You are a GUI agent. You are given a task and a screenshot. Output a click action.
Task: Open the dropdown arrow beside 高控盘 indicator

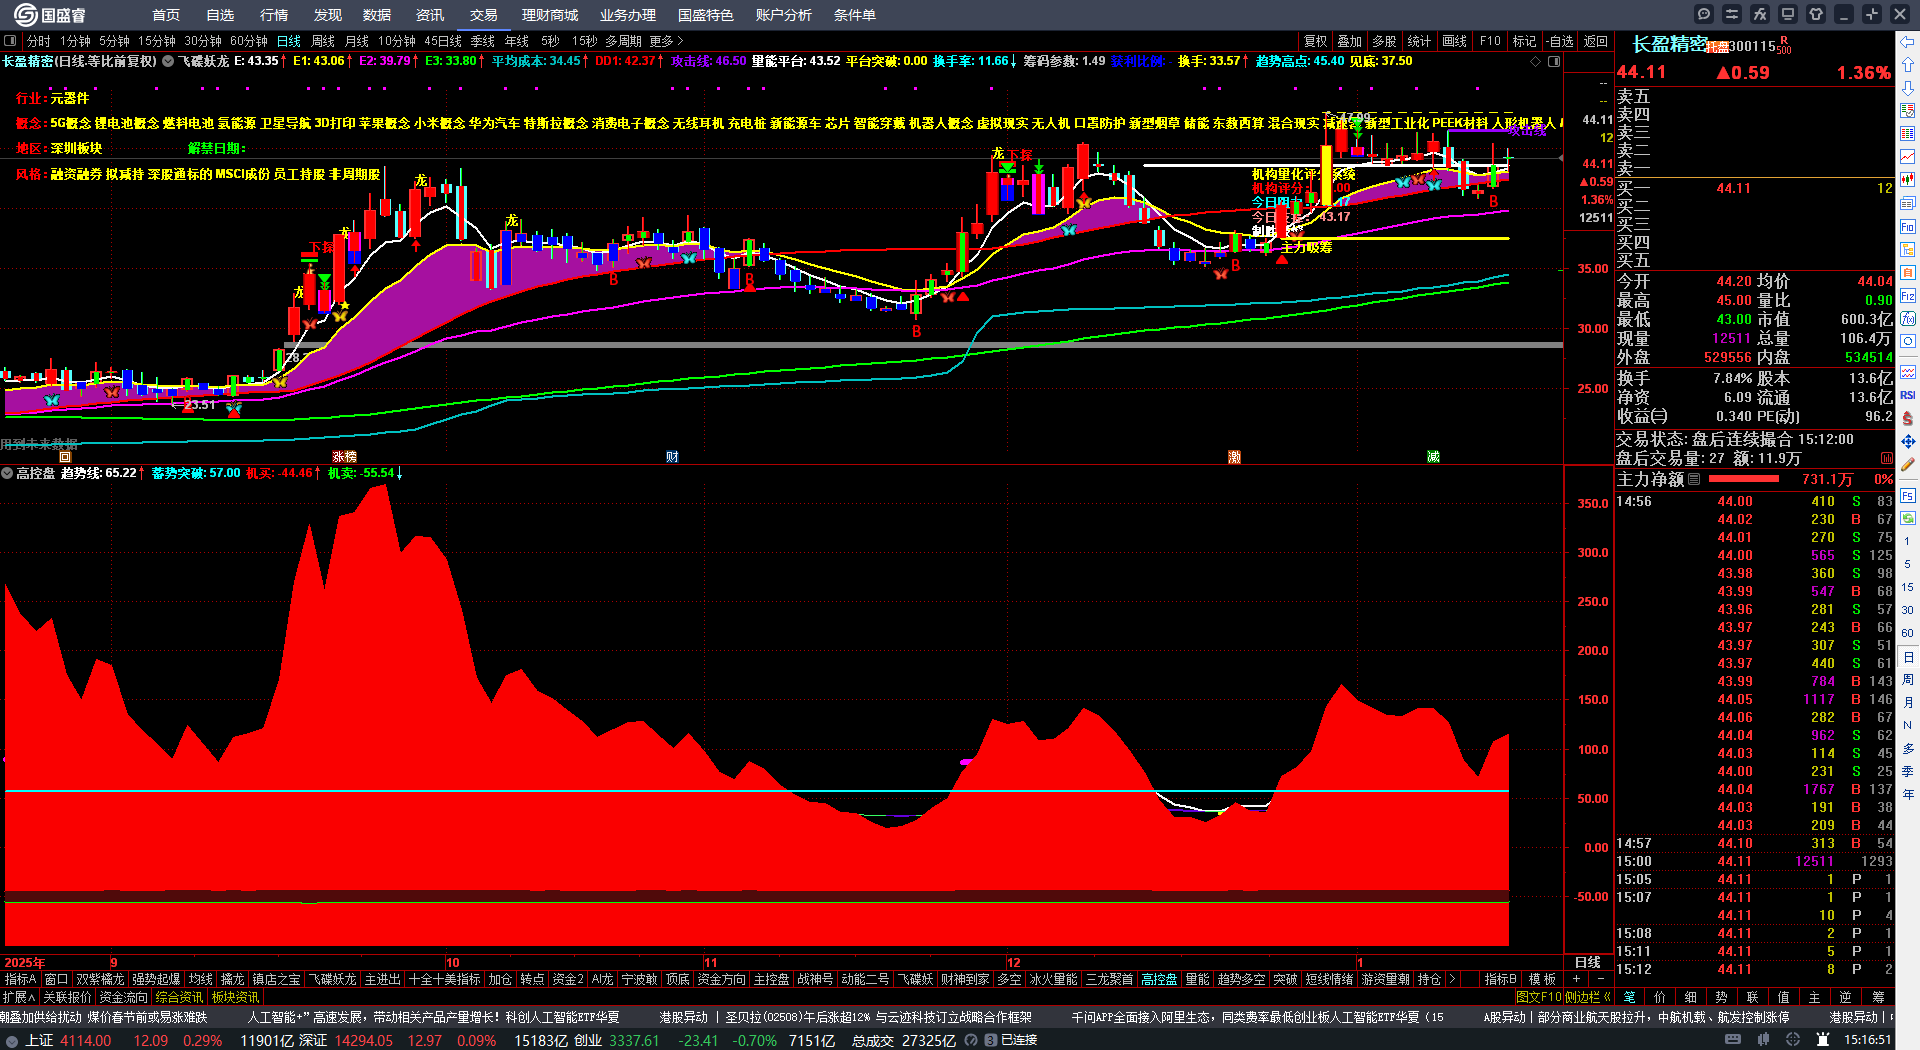[x=7, y=473]
